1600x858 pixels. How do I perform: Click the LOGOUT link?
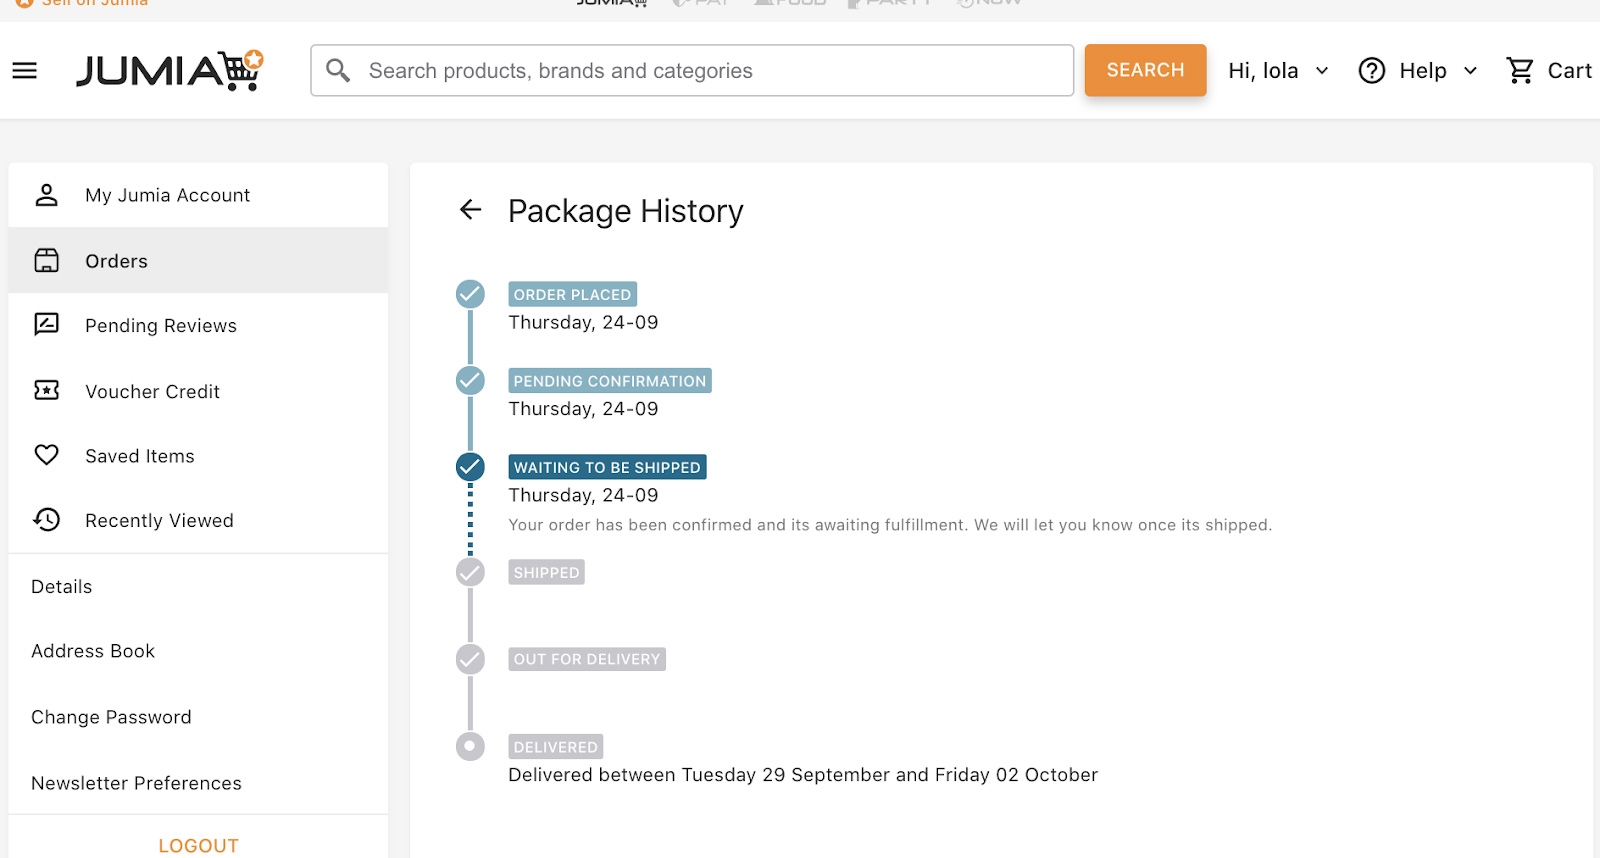click(x=198, y=846)
